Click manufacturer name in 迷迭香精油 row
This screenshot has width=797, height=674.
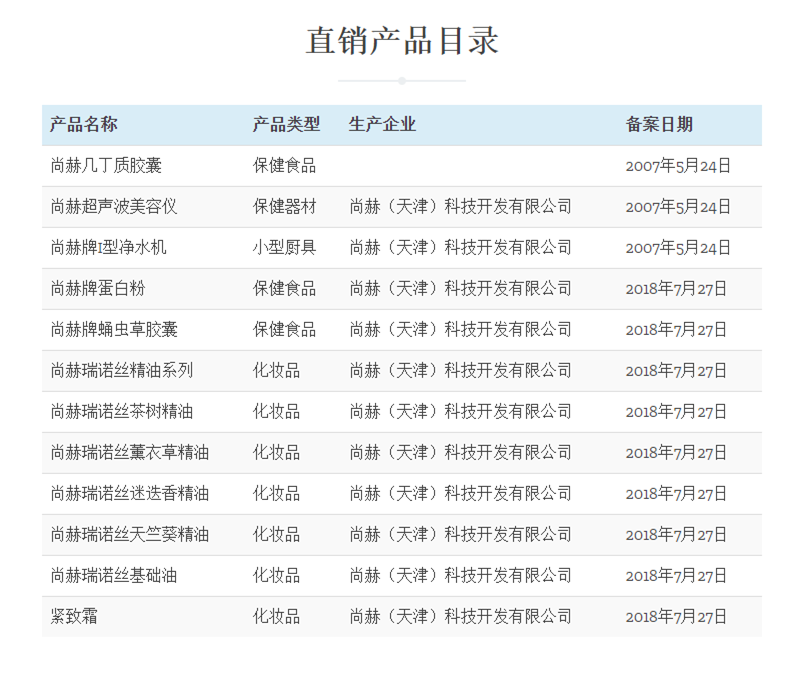tap(461, 494)
